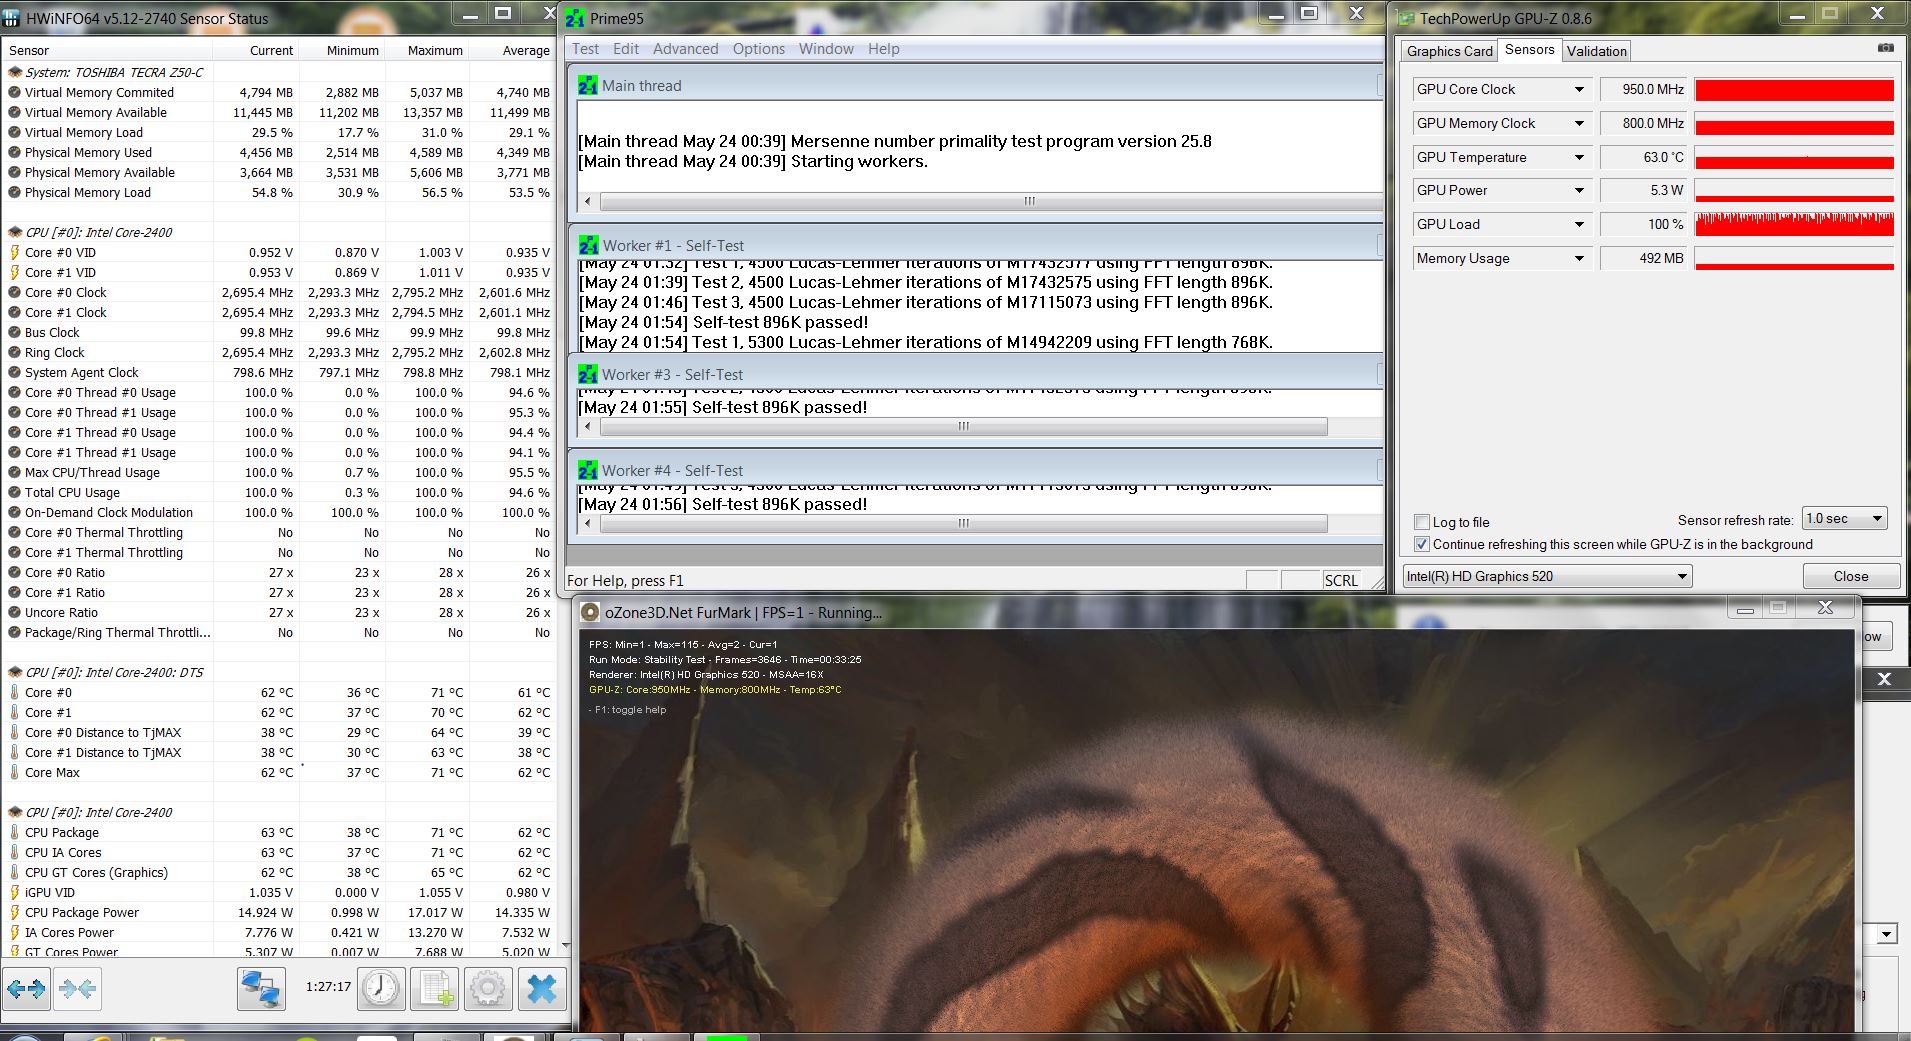Click Worker #4 Self-Test window icon
This screenshot has height=1041, width=1911.
pyautogui.click(x=588, y=470)
